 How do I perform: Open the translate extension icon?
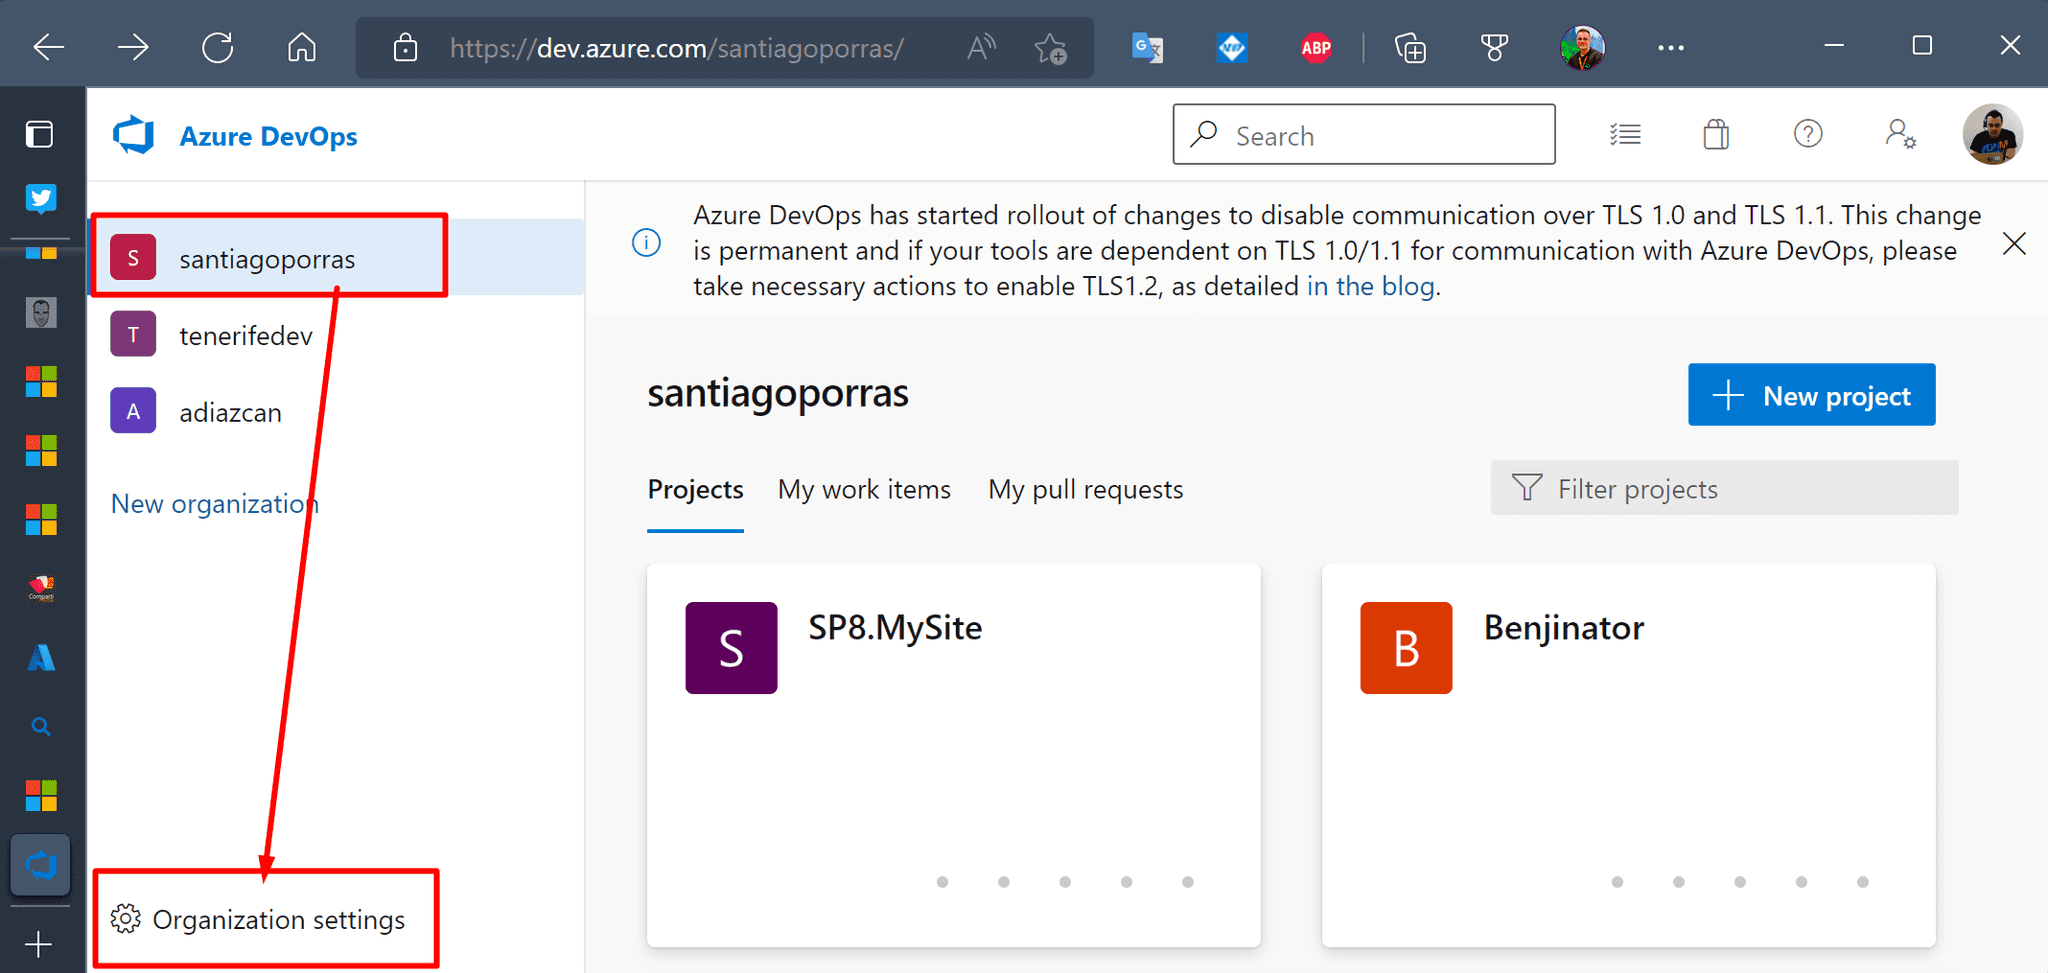tap(1147, 47)
